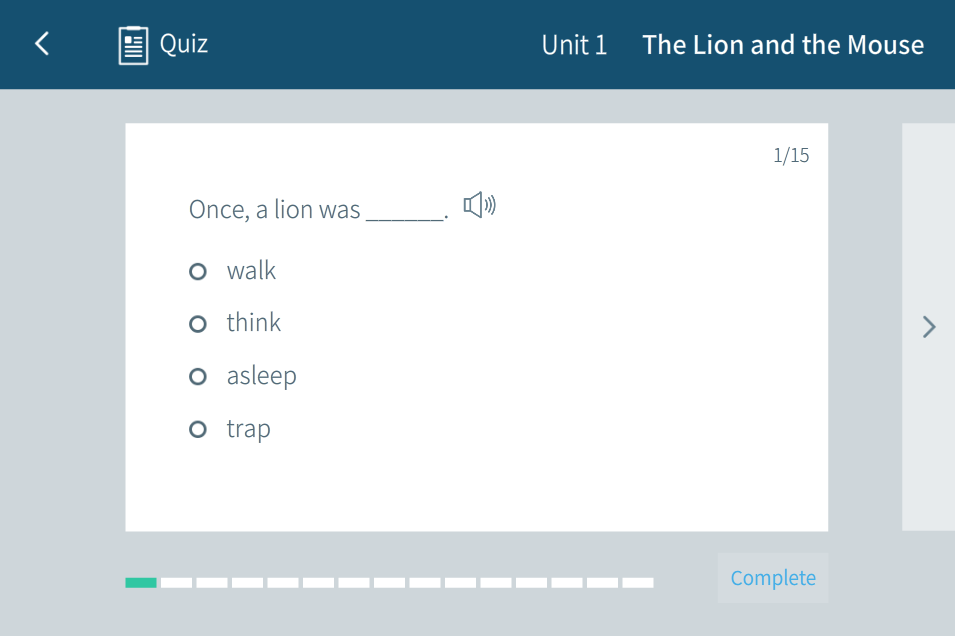Select the 'think' answer option
The image size is (955, 636).
click(x=198, y=323)
